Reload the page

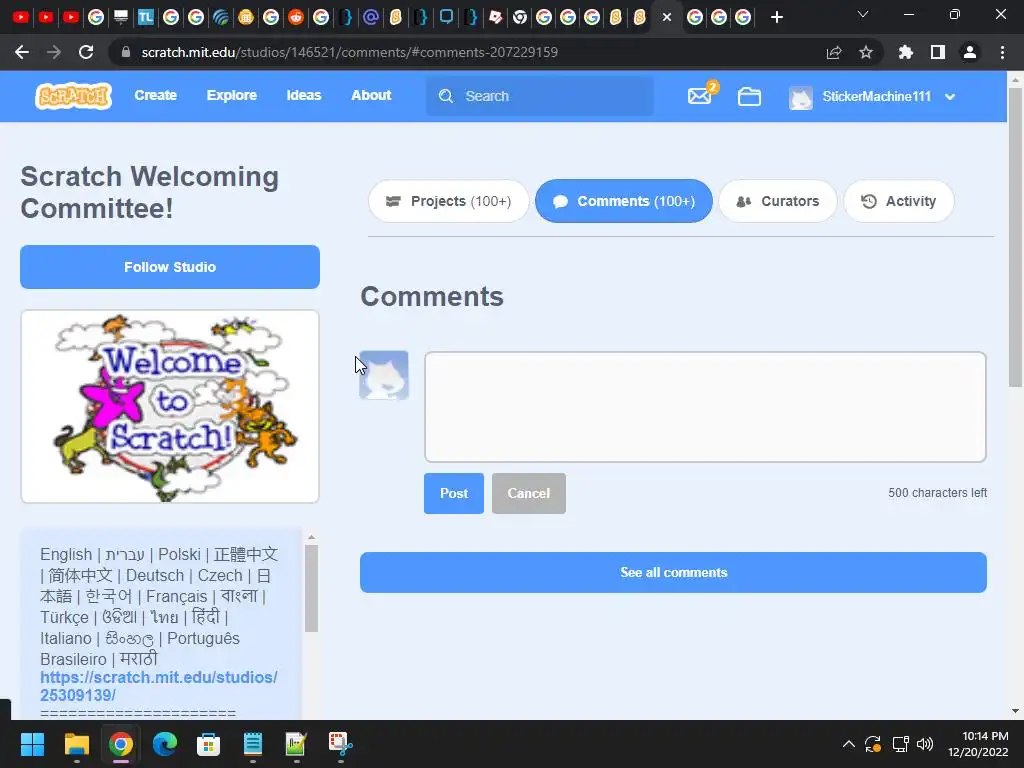click(x=86, y=52)
